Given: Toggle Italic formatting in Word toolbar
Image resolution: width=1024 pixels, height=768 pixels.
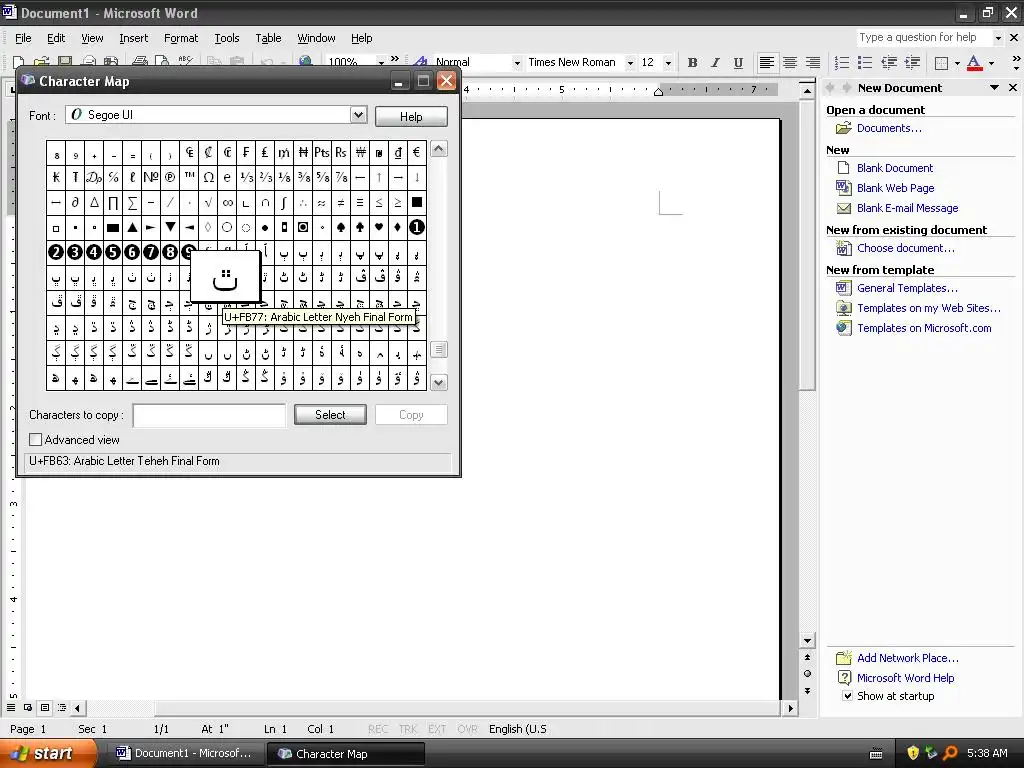Looking at the screenshot, I should (x=715, y=63).
